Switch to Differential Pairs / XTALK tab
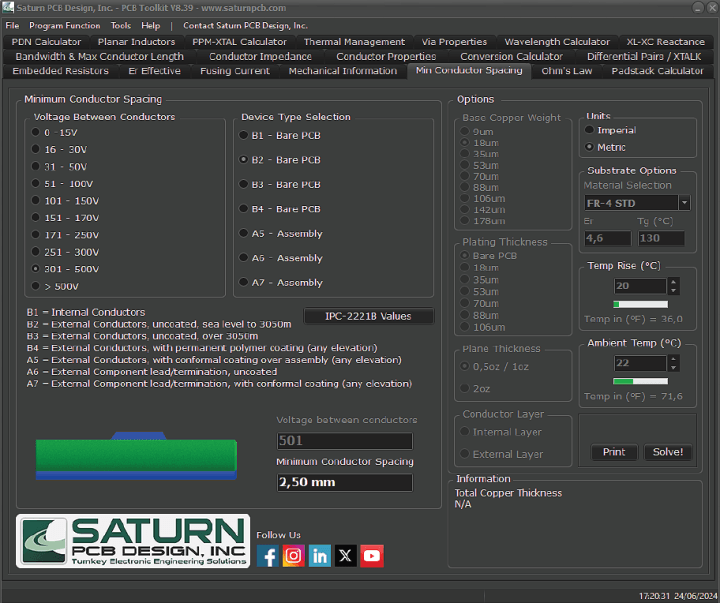The image size is (720, 603). click(644, 56)
